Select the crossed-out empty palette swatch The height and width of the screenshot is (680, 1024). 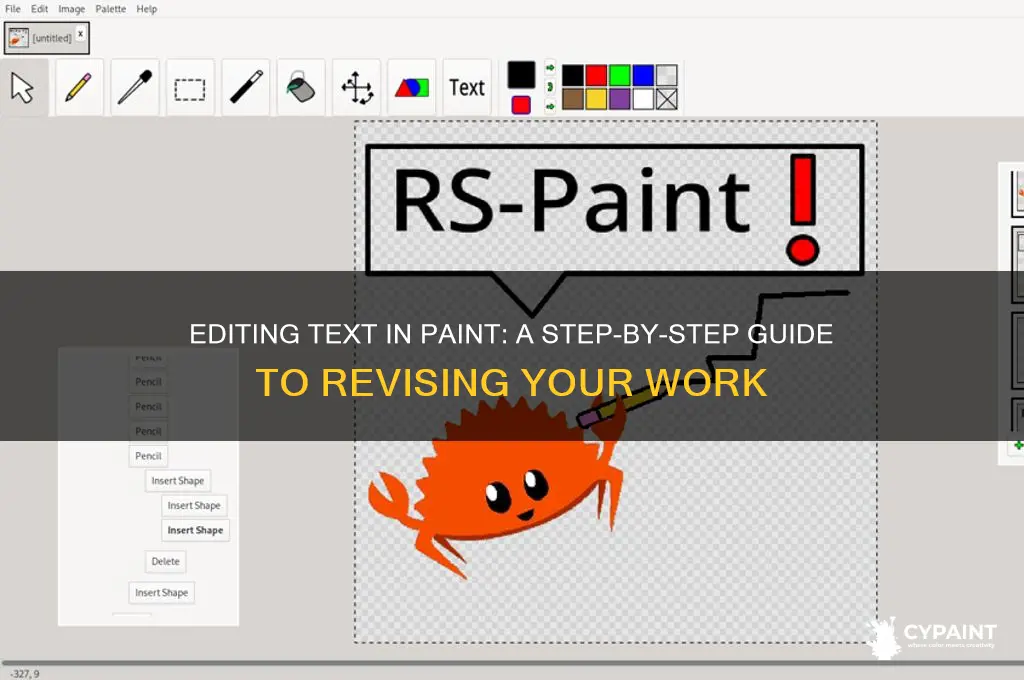[667, 99]
